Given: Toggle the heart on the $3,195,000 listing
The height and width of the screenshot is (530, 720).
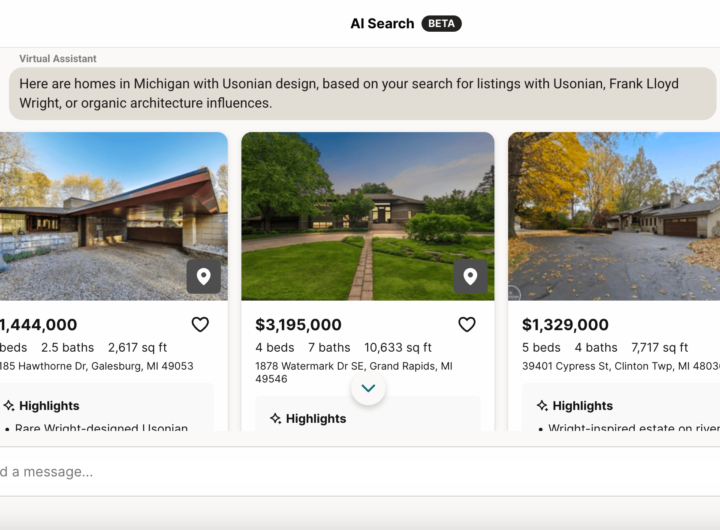Looking at the screenshot, I should (467, 324).
